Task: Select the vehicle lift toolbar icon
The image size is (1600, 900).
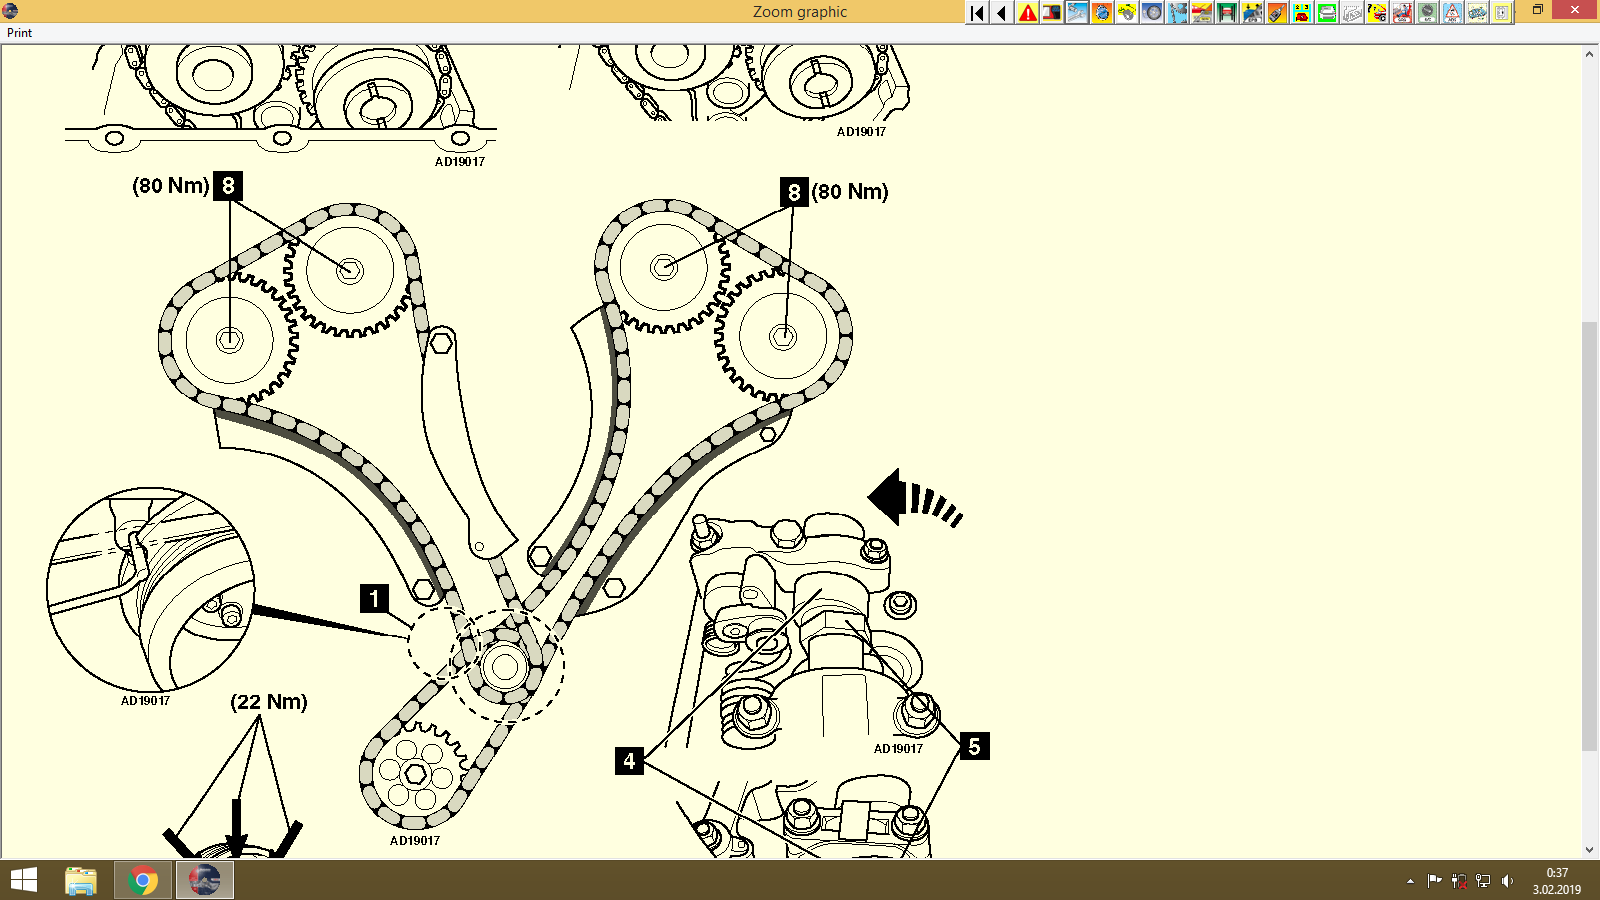Action: pos(1227,13)
